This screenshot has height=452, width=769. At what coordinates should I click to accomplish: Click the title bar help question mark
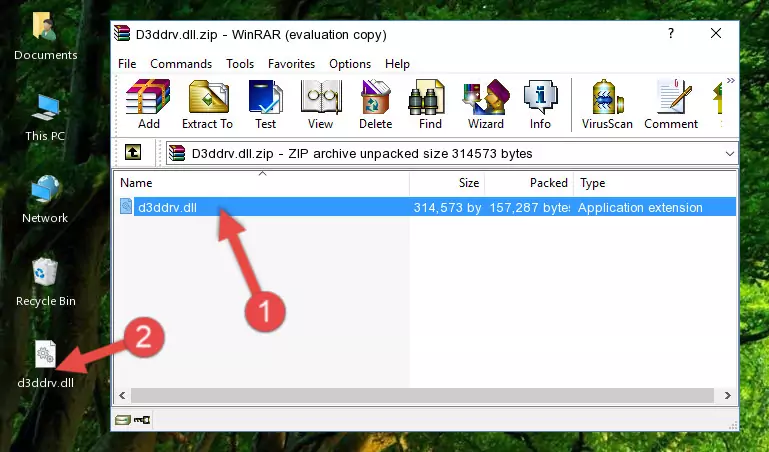pyautogui.click(x=671, y=33)
